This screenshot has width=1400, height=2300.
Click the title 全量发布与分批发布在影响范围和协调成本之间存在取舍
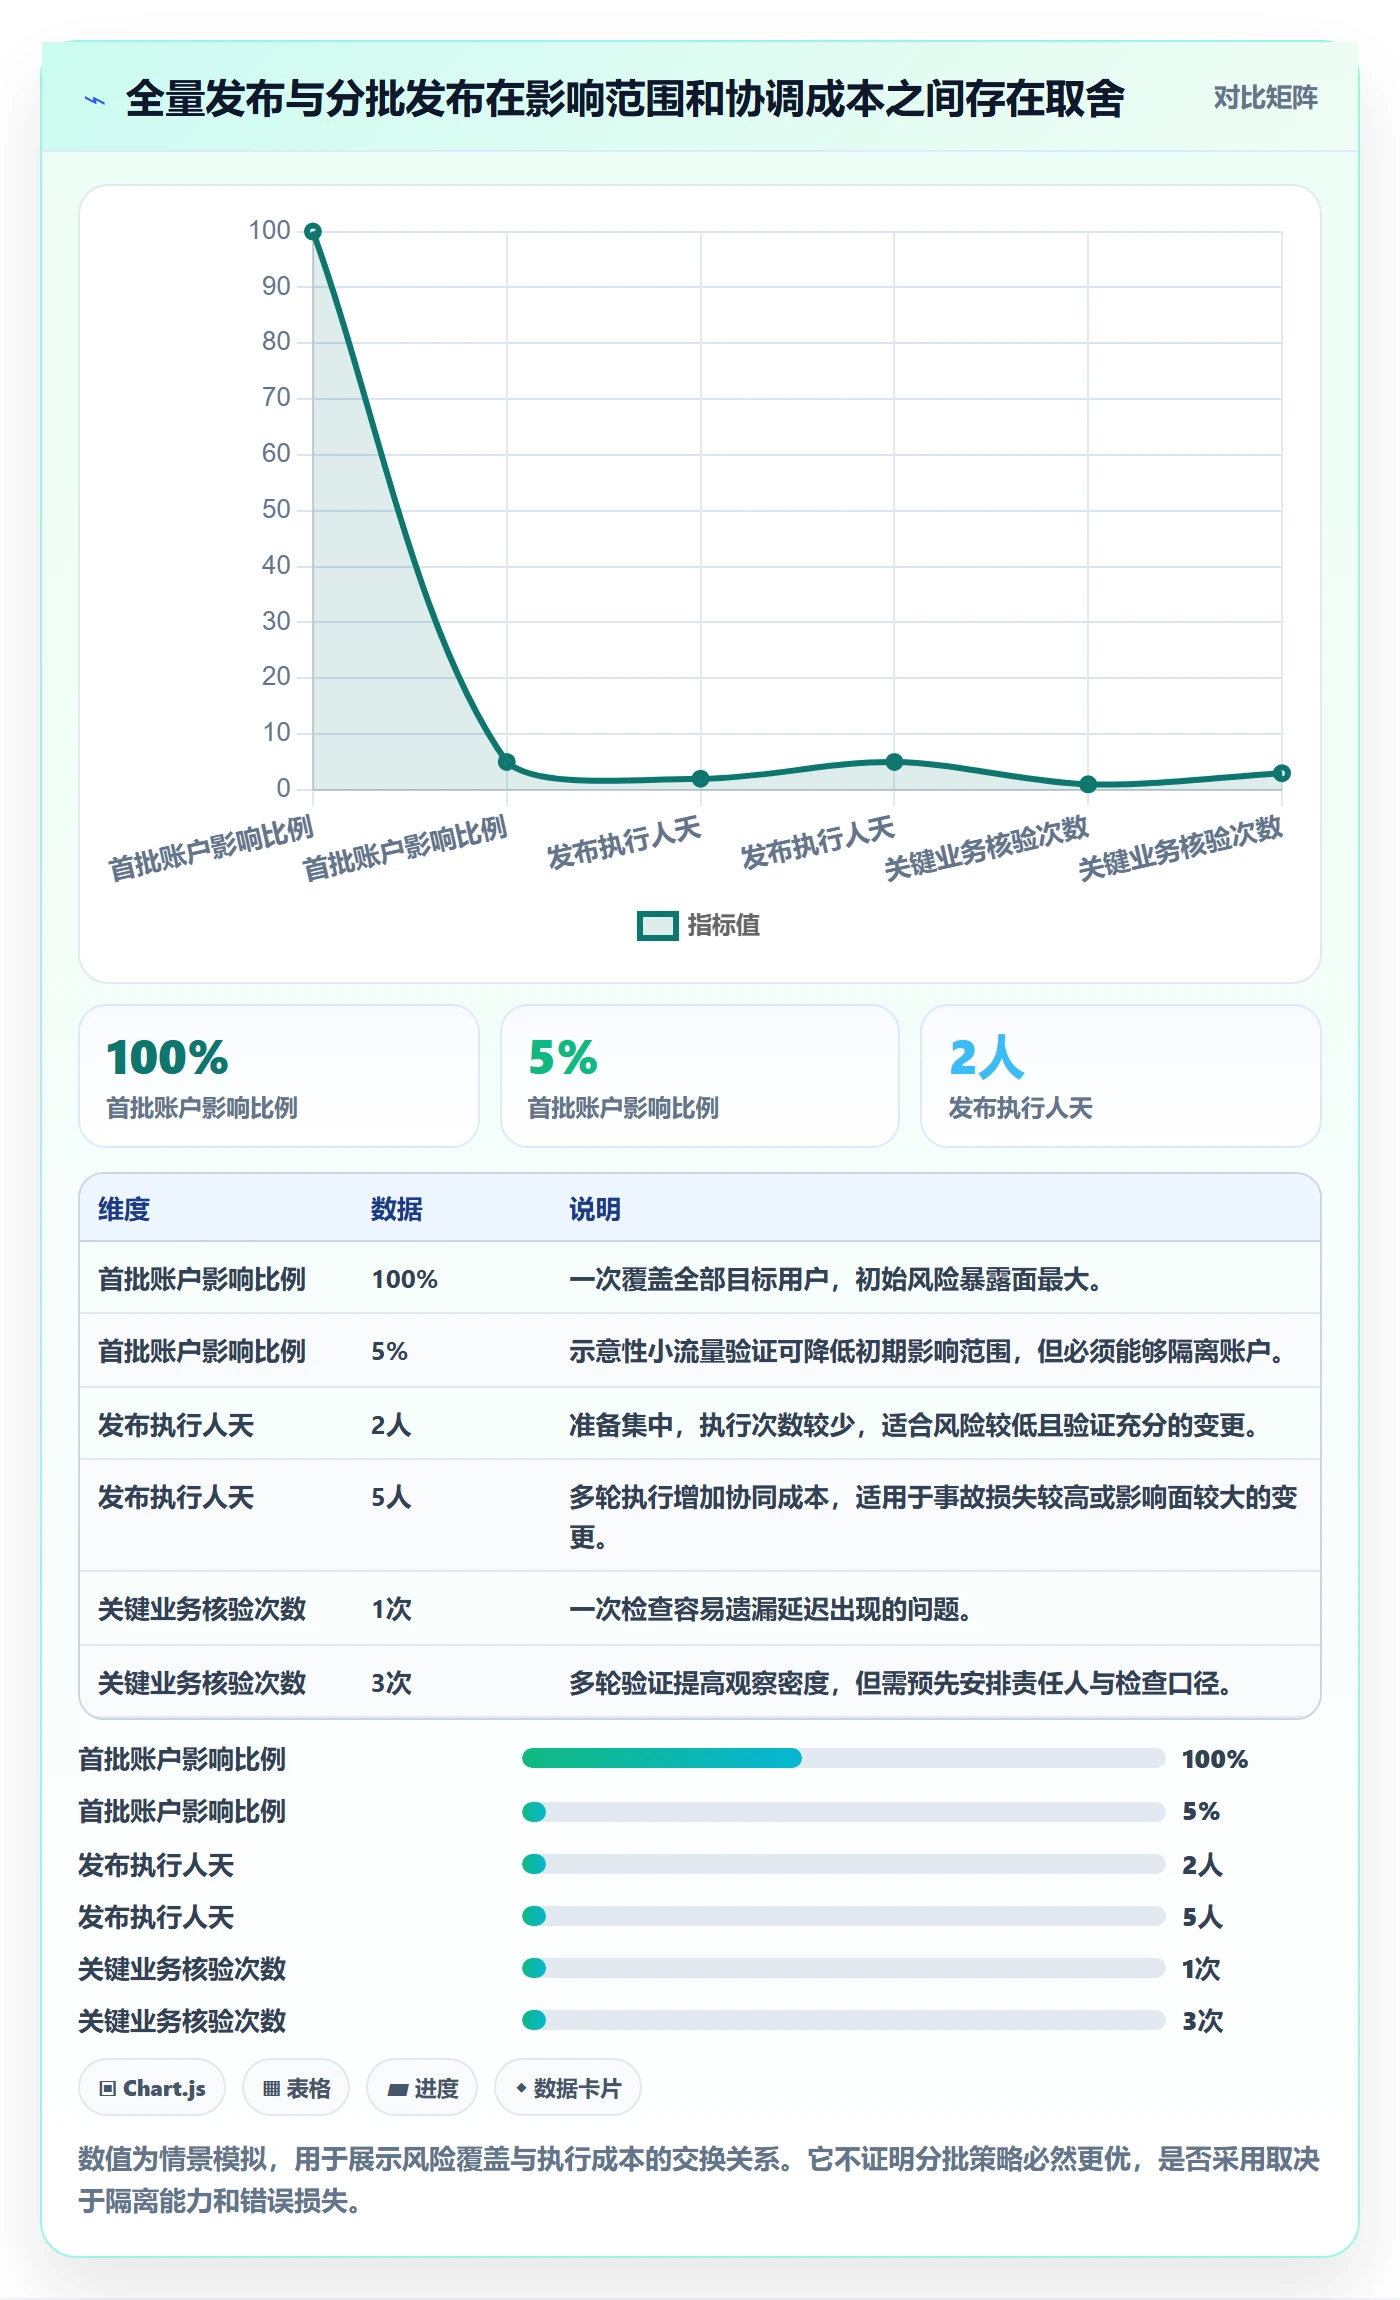(625, 99)
